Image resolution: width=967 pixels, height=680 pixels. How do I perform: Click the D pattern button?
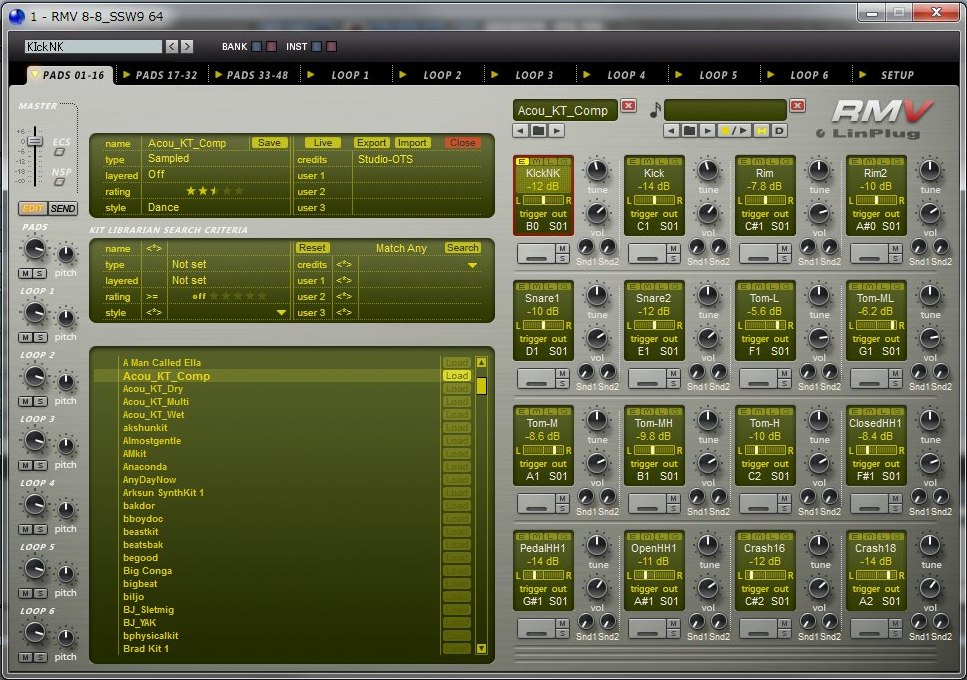[x=780, y=131]
